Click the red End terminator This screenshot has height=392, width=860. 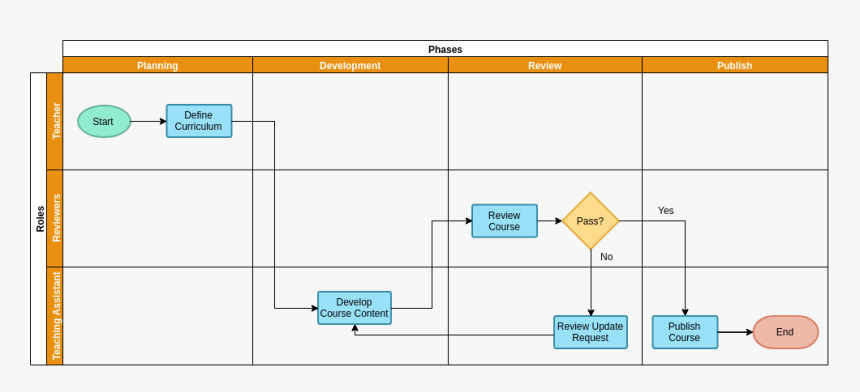pyautogui.click(x=786, y=332)
